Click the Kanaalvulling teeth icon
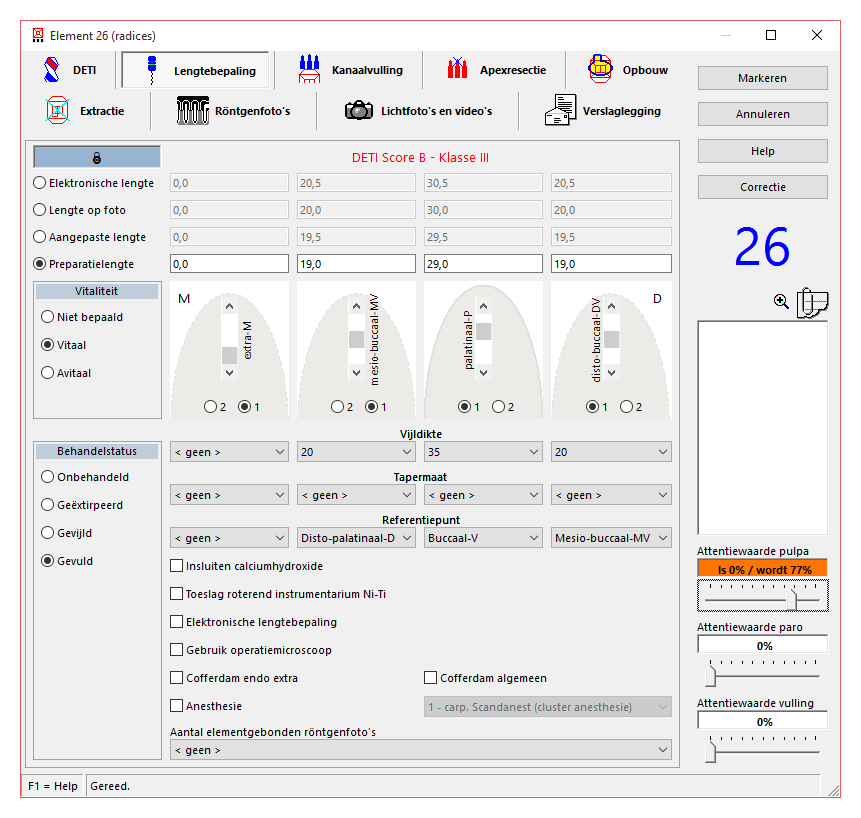Screen dimensions: 861x818 pos(309,69)
